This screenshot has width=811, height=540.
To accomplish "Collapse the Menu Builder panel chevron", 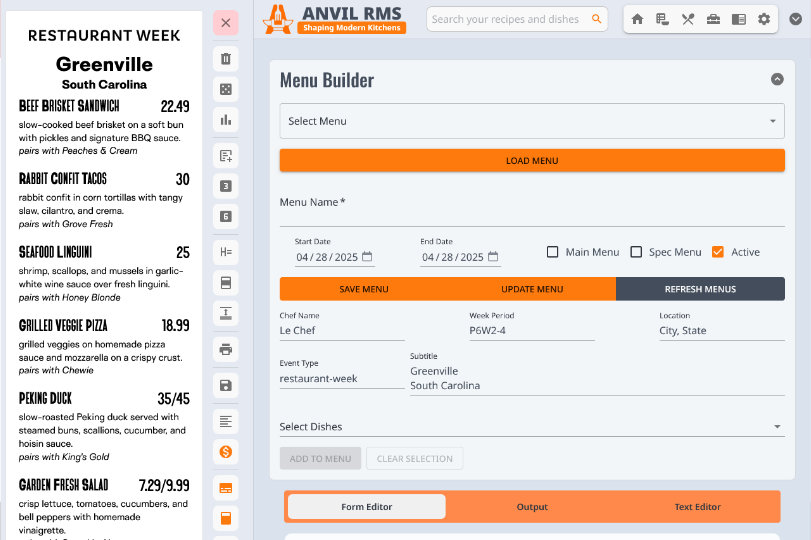I will 777,80.
